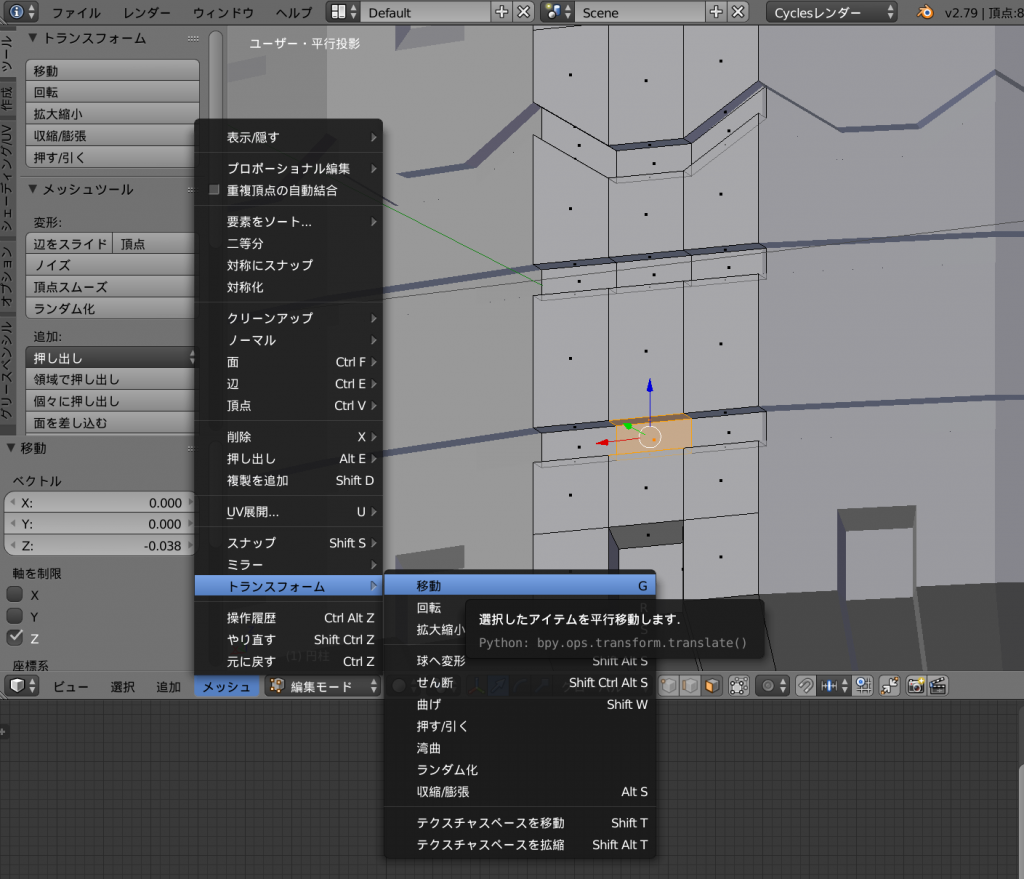Open the Cyclesレンダー engine dropdown
1024x879 pixels.
click(x=832, y=12)
